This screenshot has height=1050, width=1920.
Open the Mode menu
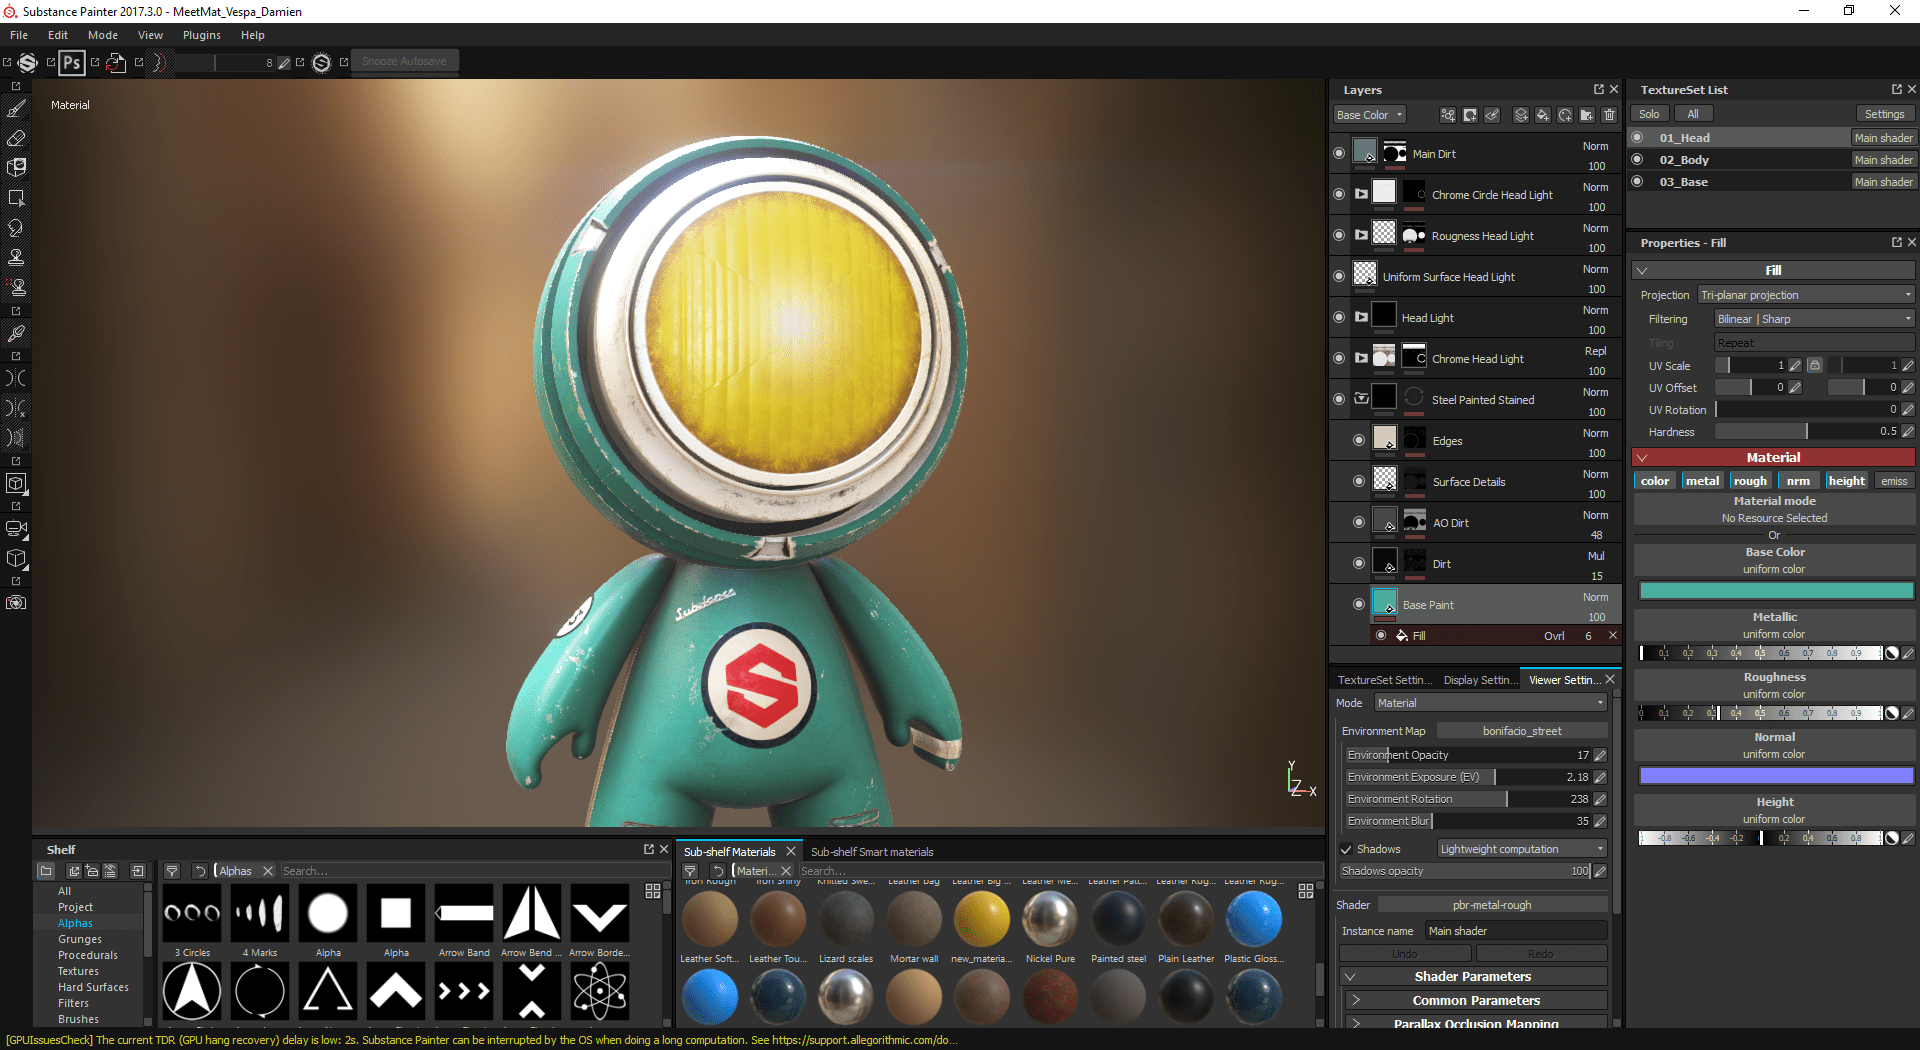pyautogui.click(x=103, y=35)
